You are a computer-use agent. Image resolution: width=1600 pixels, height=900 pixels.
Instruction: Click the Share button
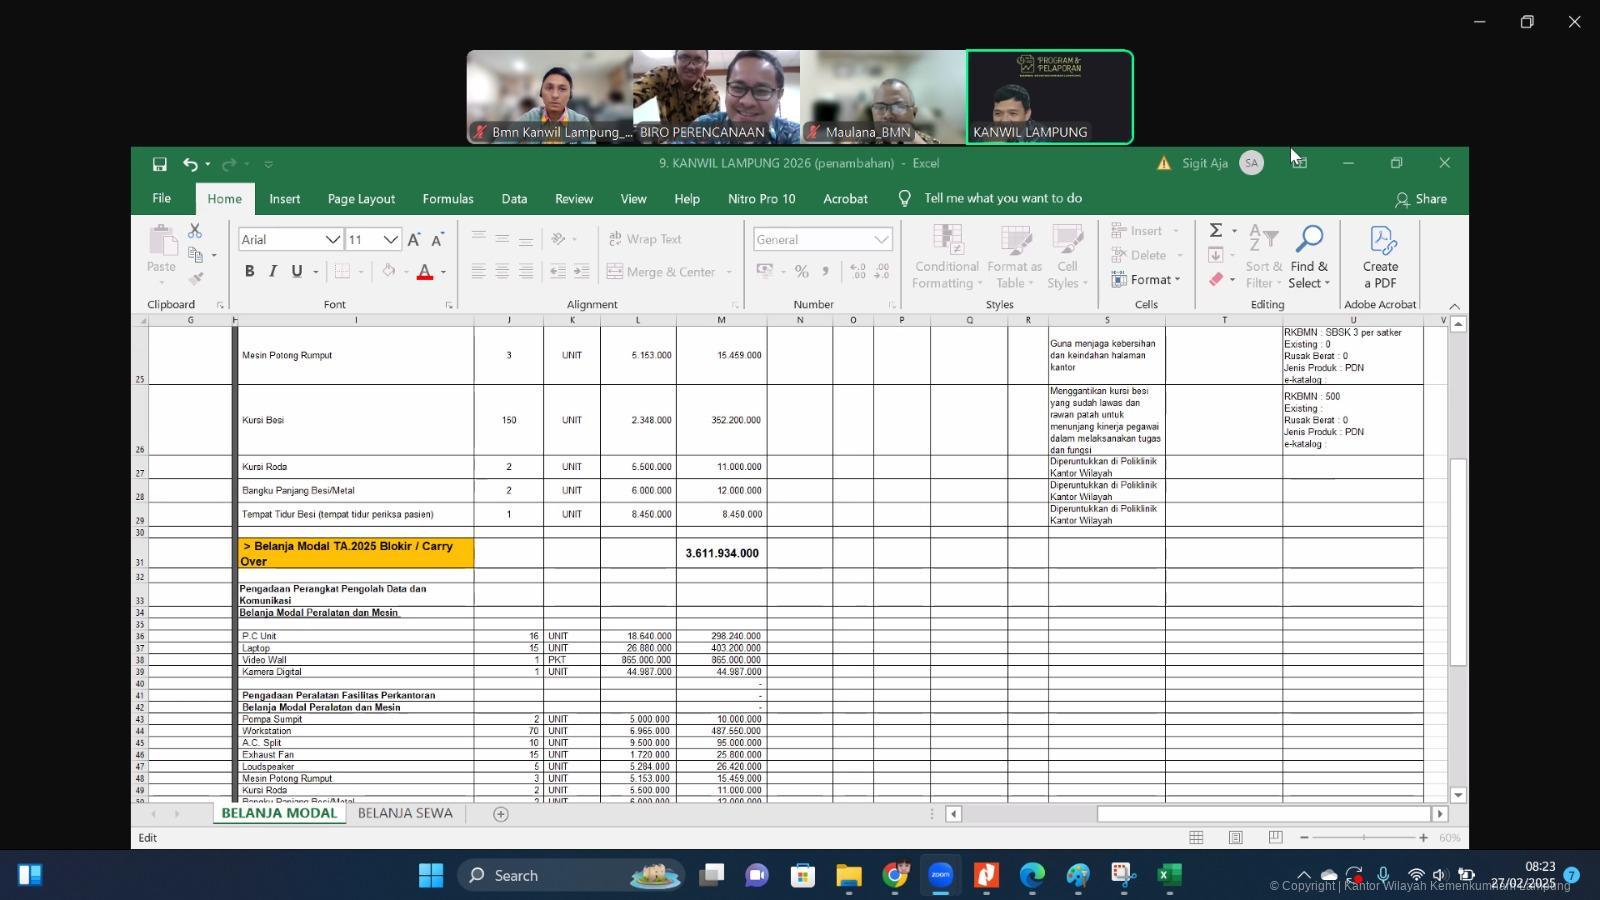[1421, 199]
